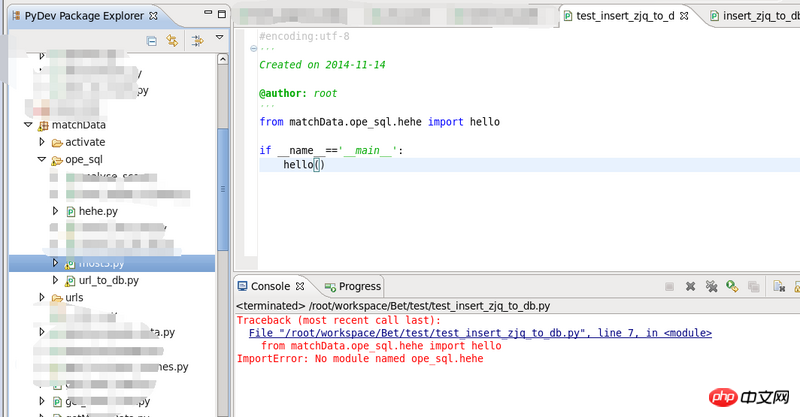Click Remove All Terminated Launches icon

pyautogui.click(x=711, y=287)
